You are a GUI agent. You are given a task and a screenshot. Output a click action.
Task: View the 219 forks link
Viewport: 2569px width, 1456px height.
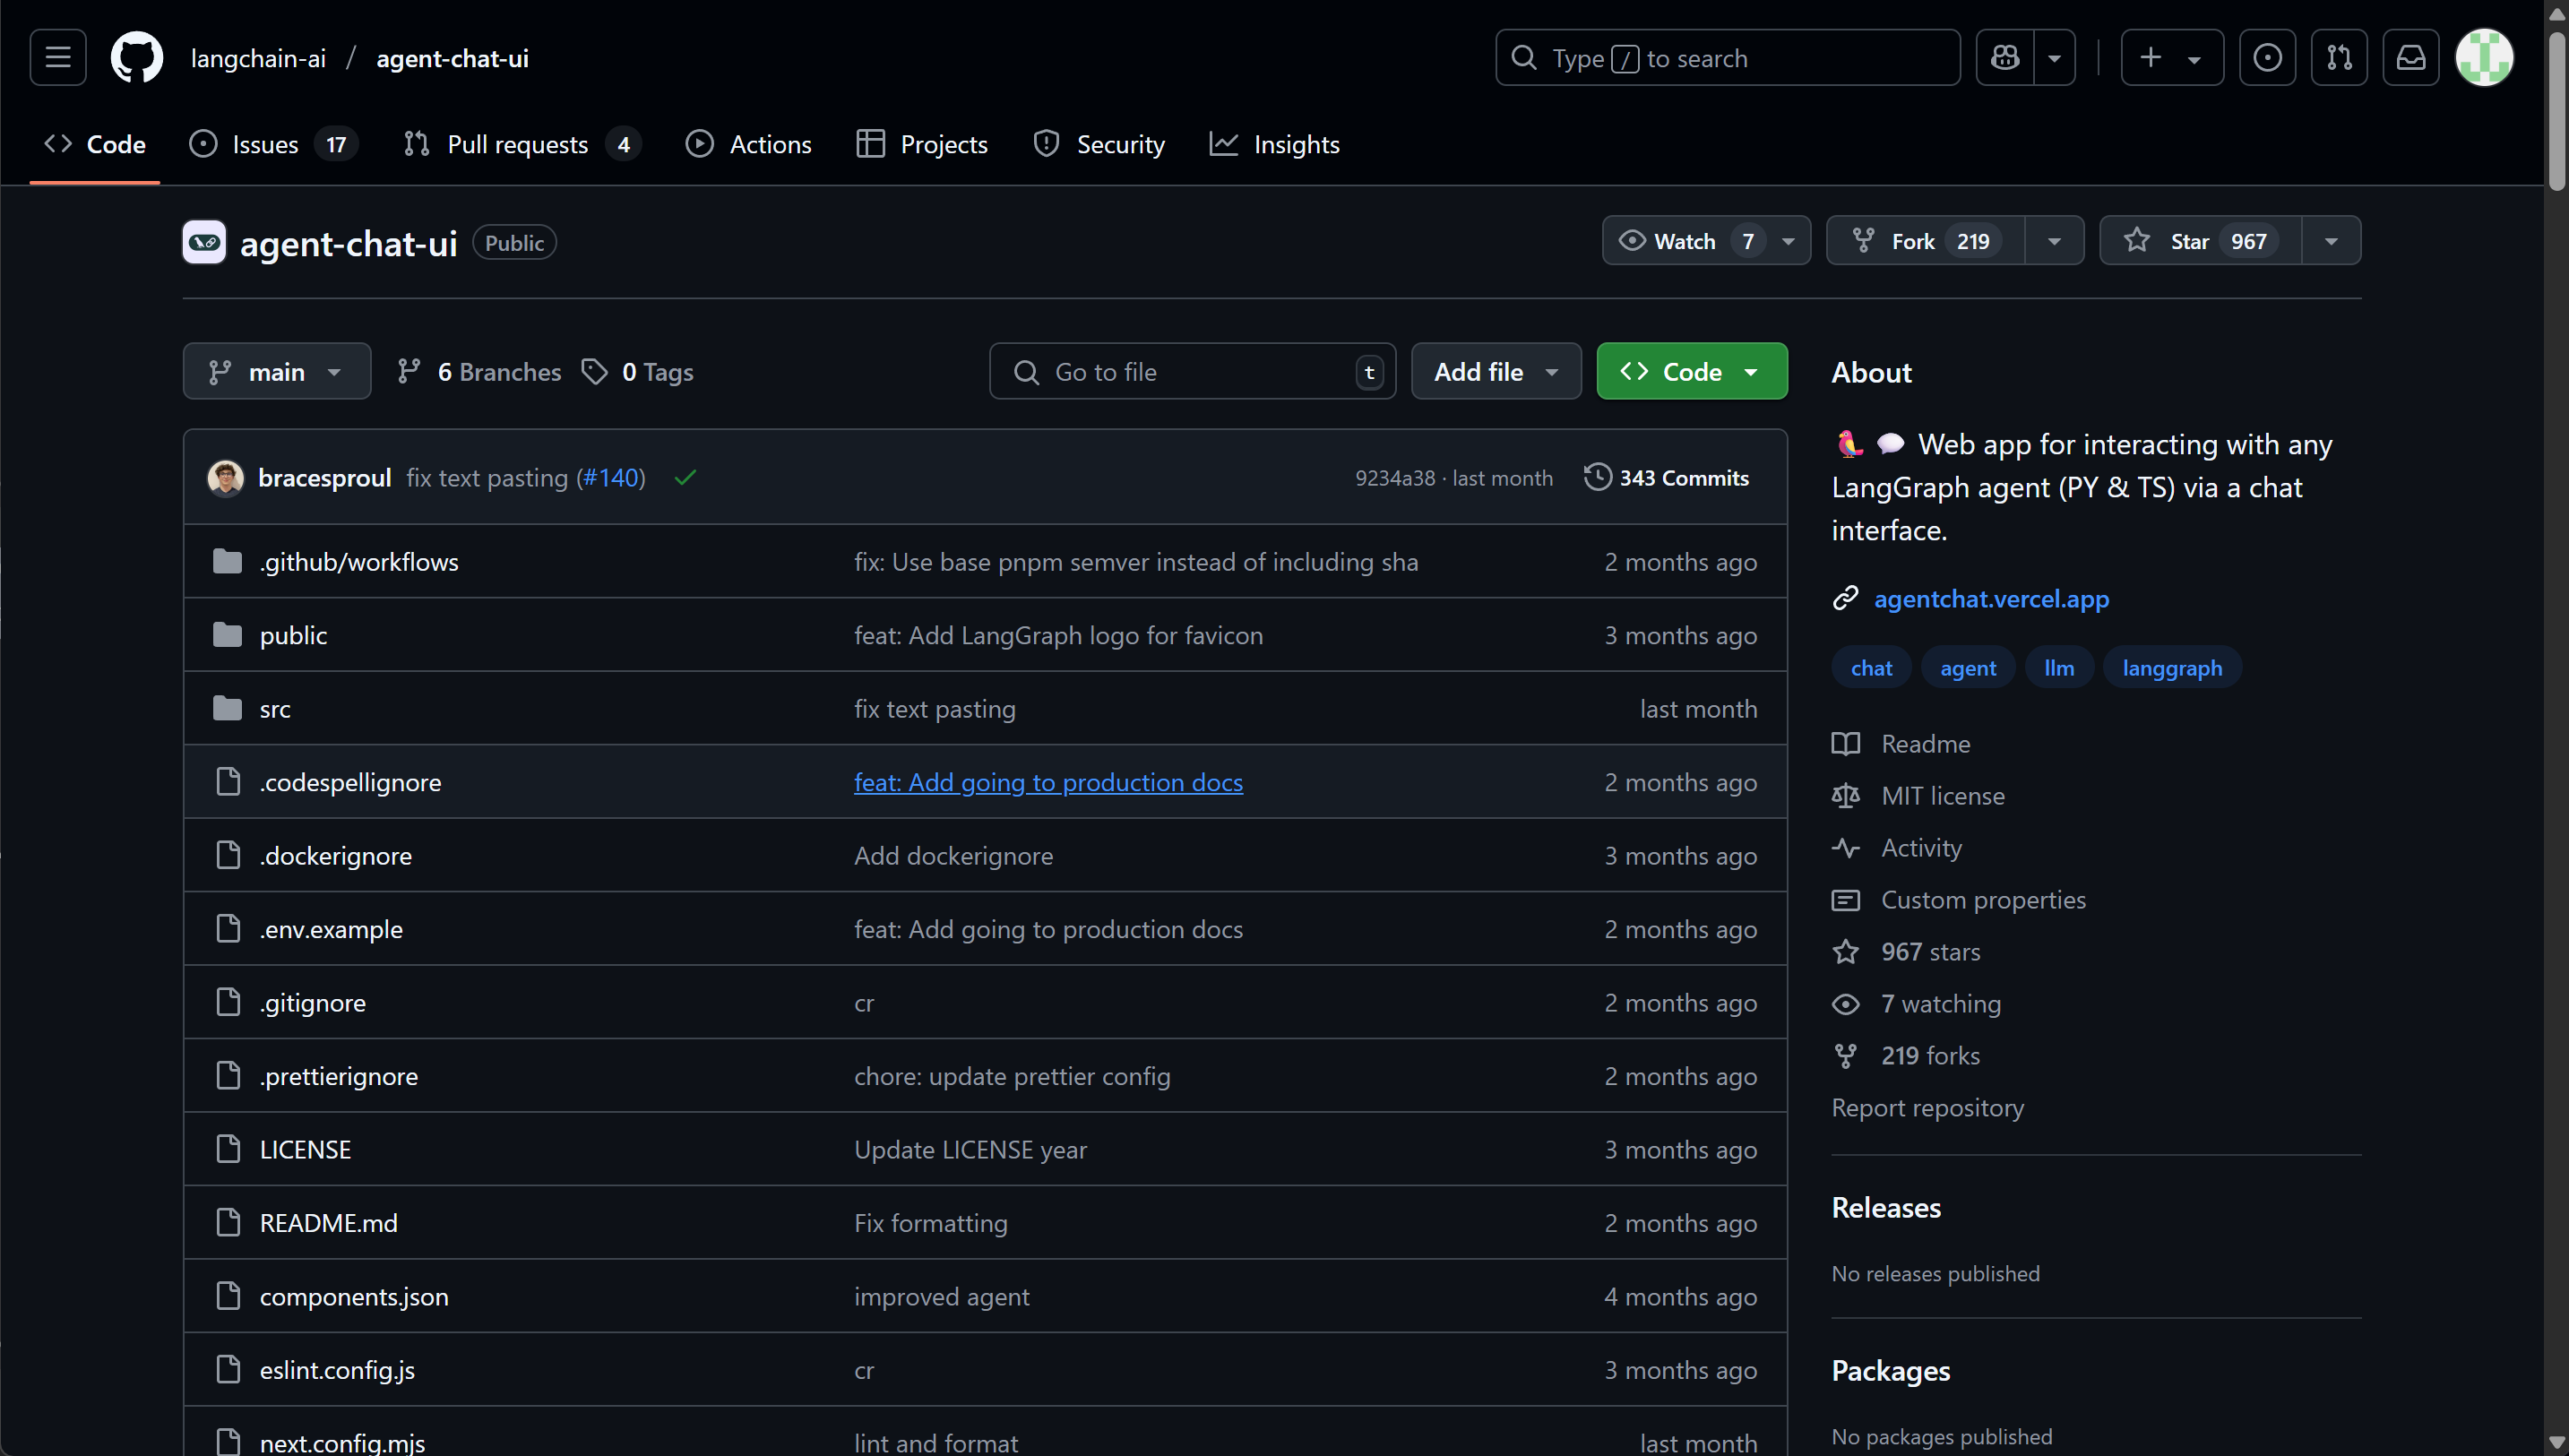pyautogui.click(x=1906, y=1056)
